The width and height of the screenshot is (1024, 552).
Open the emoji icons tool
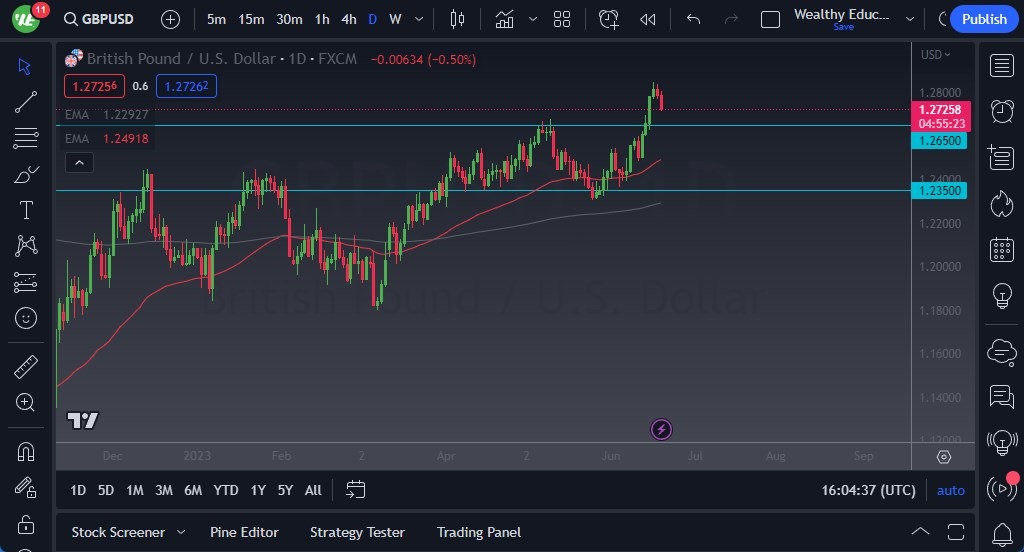coord(26,318)
